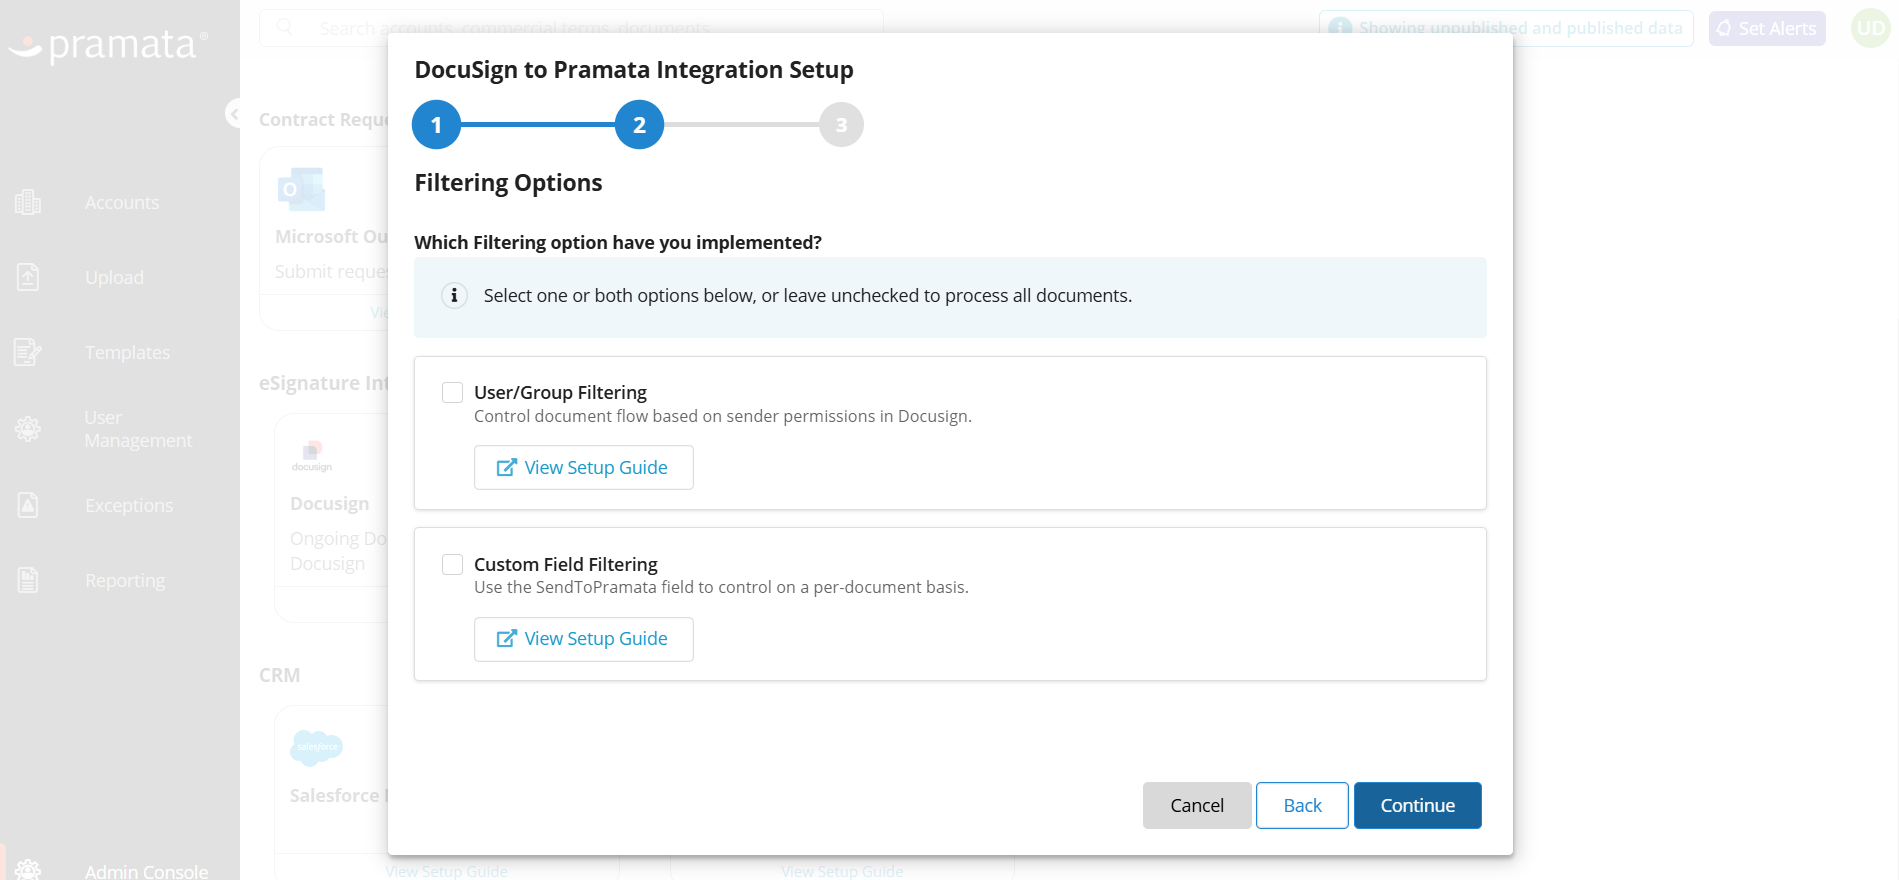Click Continue to proceed

coord(1417,805)
